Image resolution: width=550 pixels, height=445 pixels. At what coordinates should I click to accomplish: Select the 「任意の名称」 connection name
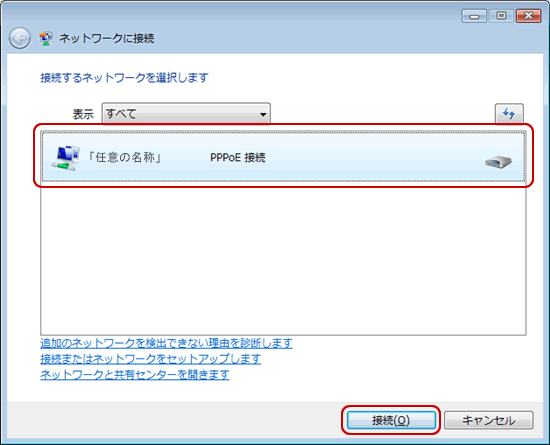(124, 158)
